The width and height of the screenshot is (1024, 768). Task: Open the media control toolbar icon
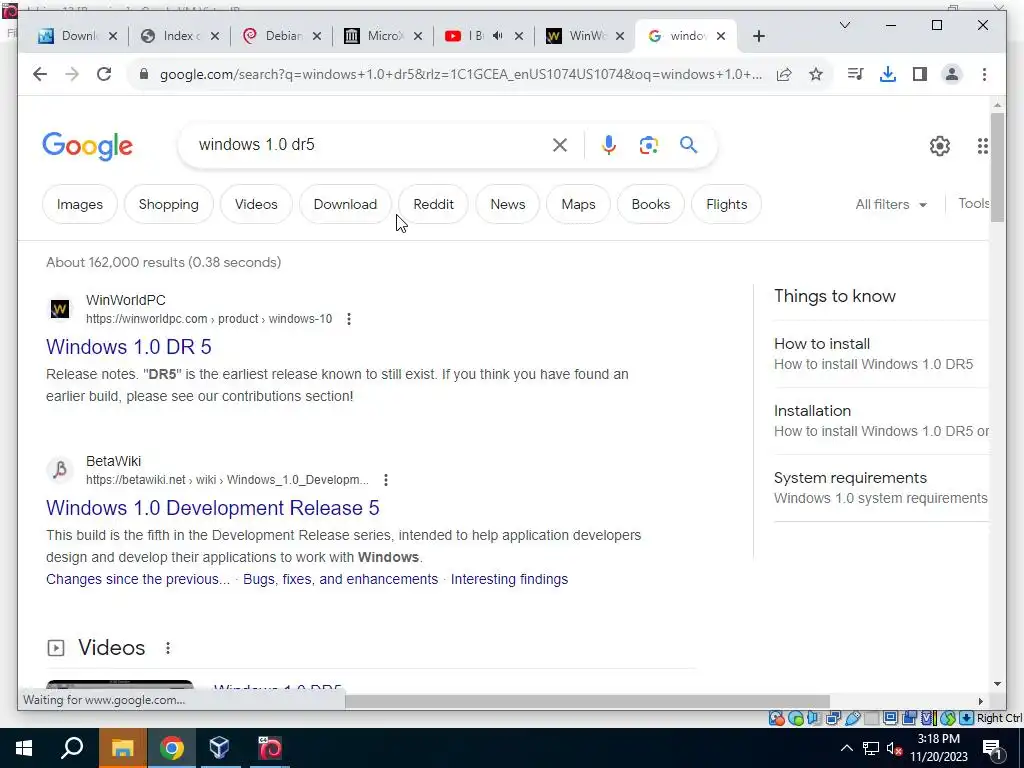tap(855, 74)
